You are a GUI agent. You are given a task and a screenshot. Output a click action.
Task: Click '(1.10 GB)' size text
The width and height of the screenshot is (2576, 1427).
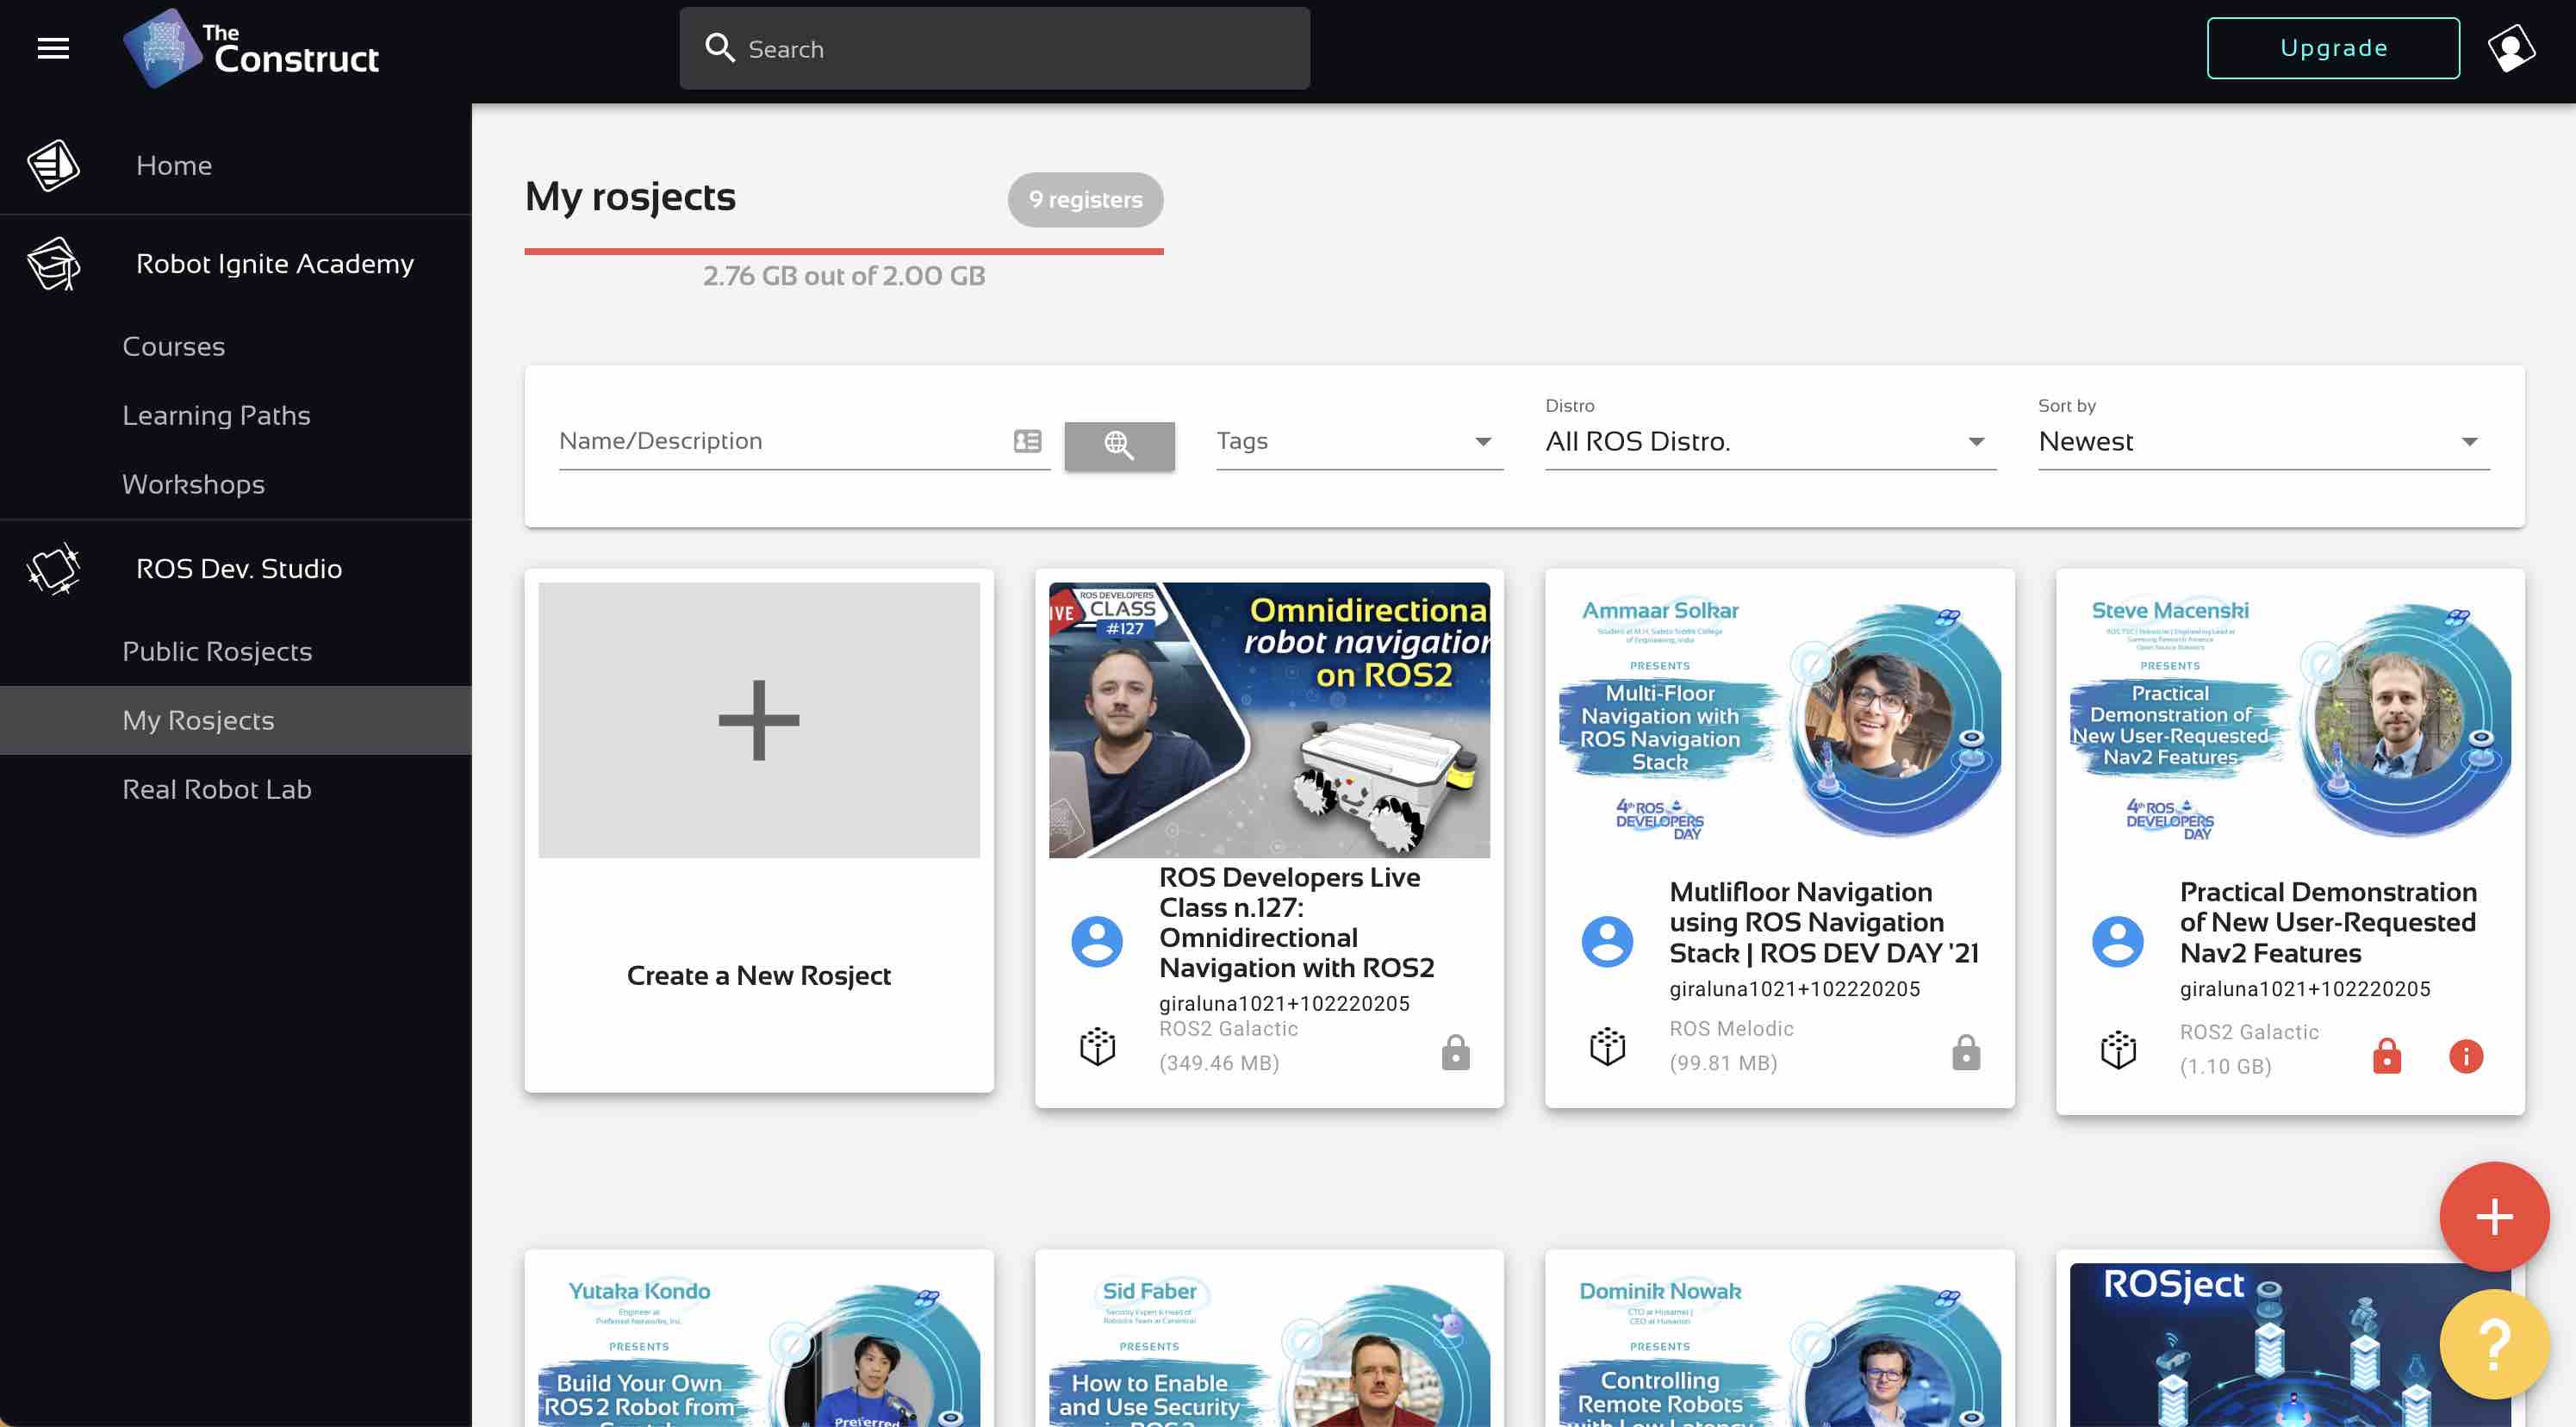[x=2225, y=1066]
